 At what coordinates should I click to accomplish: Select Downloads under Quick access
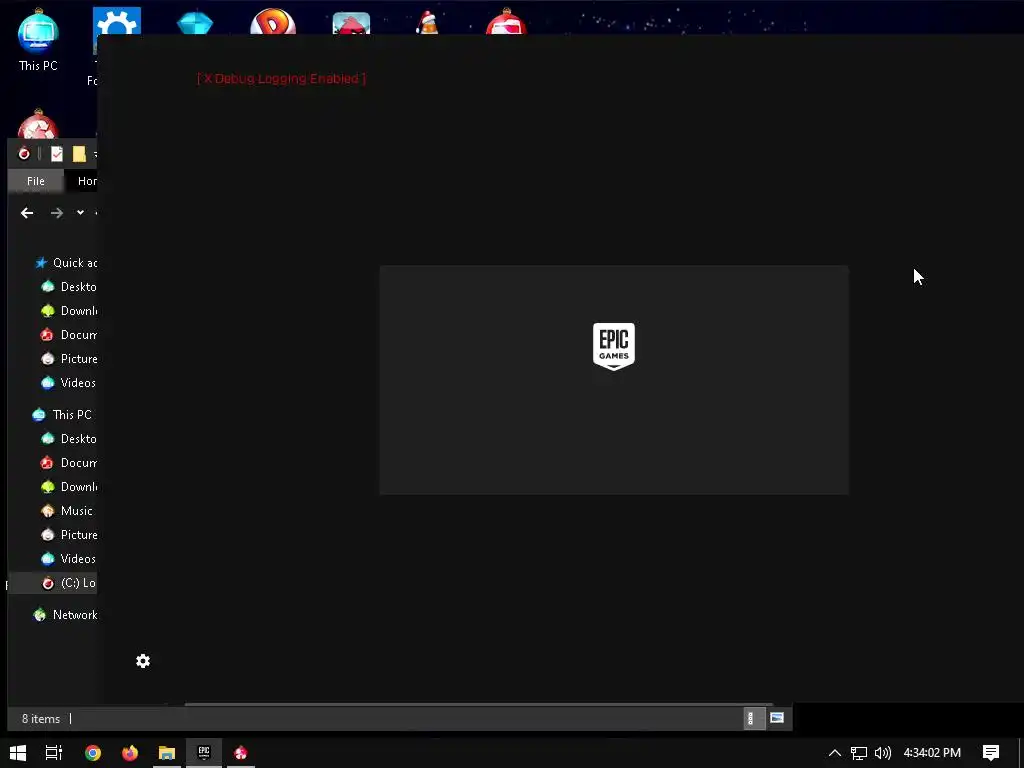[x=69, y=311]
